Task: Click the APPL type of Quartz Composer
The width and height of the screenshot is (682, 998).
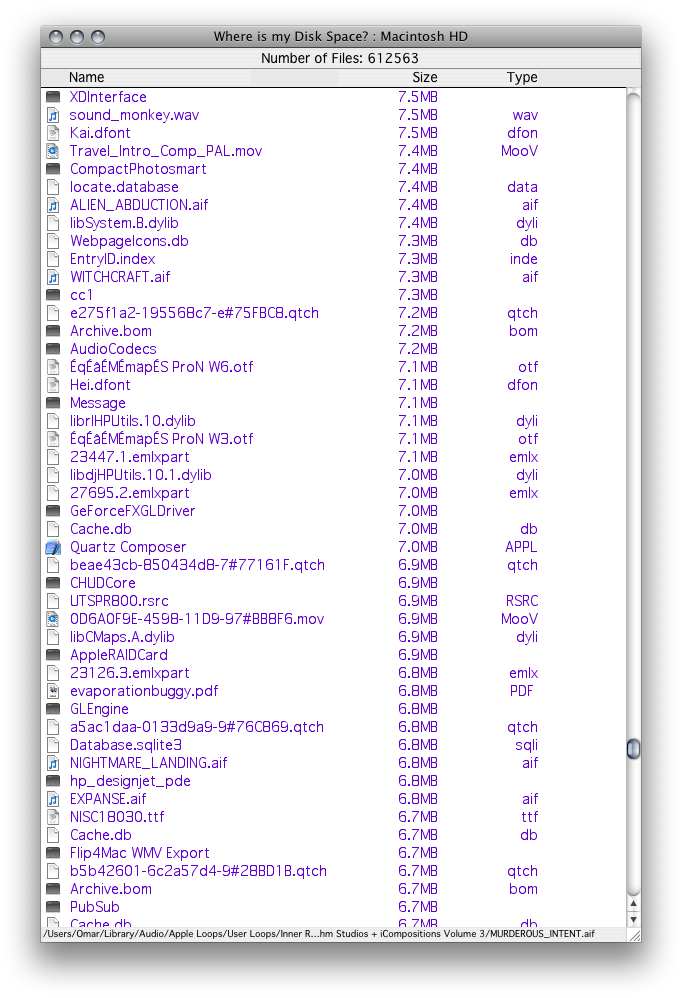Action: click(x=521, y=547)
